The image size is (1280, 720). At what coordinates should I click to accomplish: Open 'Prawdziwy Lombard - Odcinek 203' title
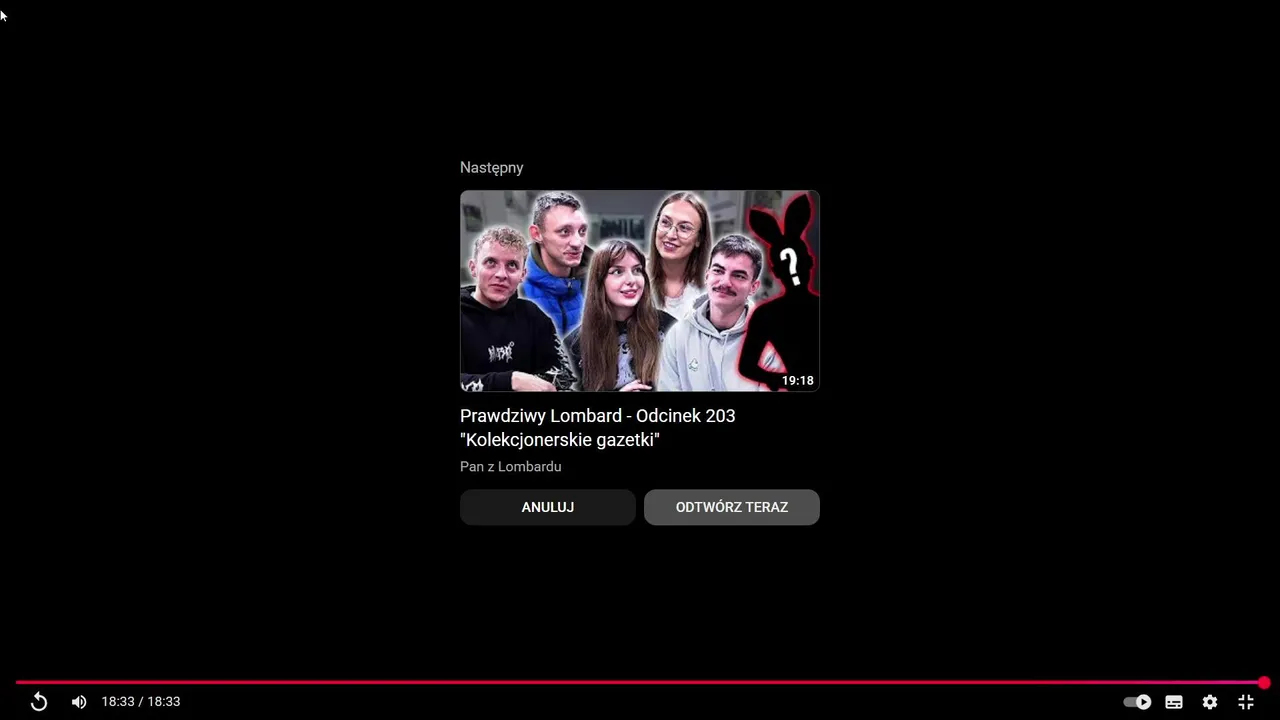[598, 427]
